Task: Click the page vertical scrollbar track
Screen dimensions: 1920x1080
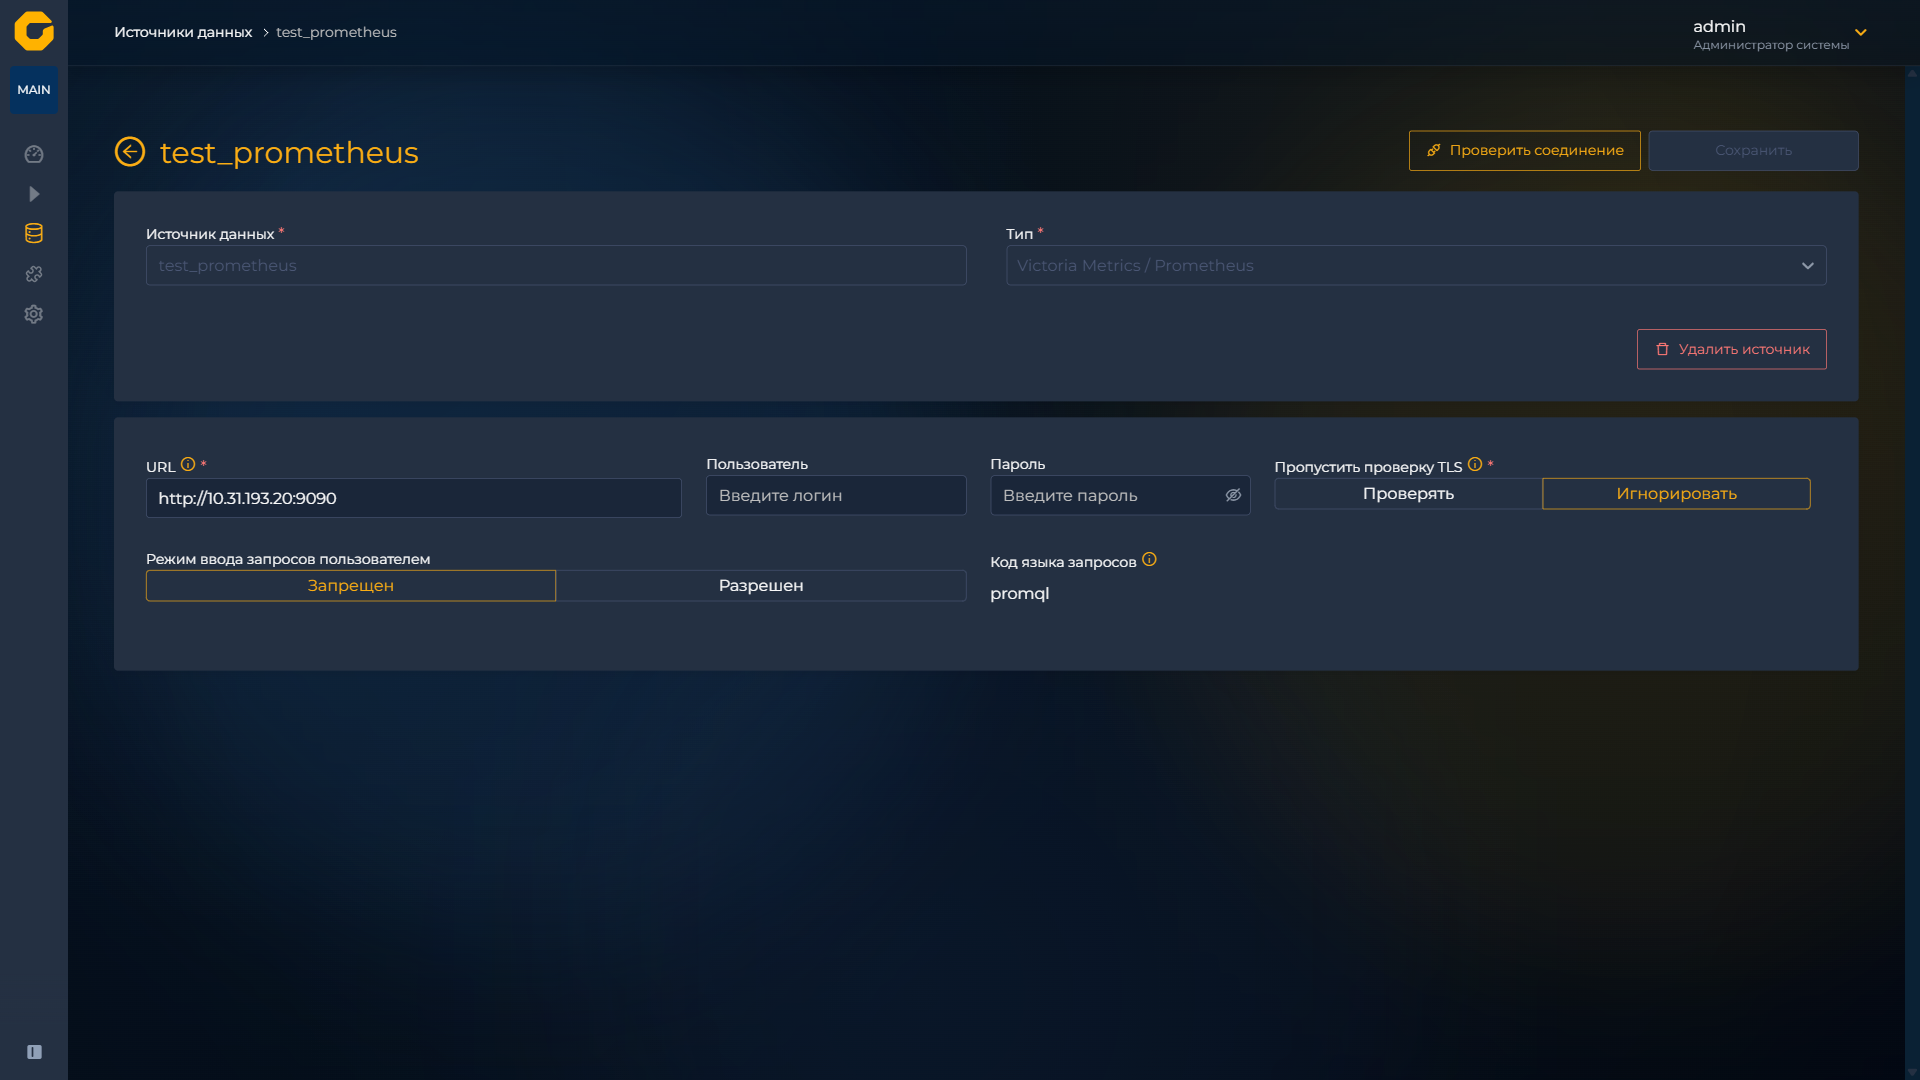Action: coord(1912,573)
